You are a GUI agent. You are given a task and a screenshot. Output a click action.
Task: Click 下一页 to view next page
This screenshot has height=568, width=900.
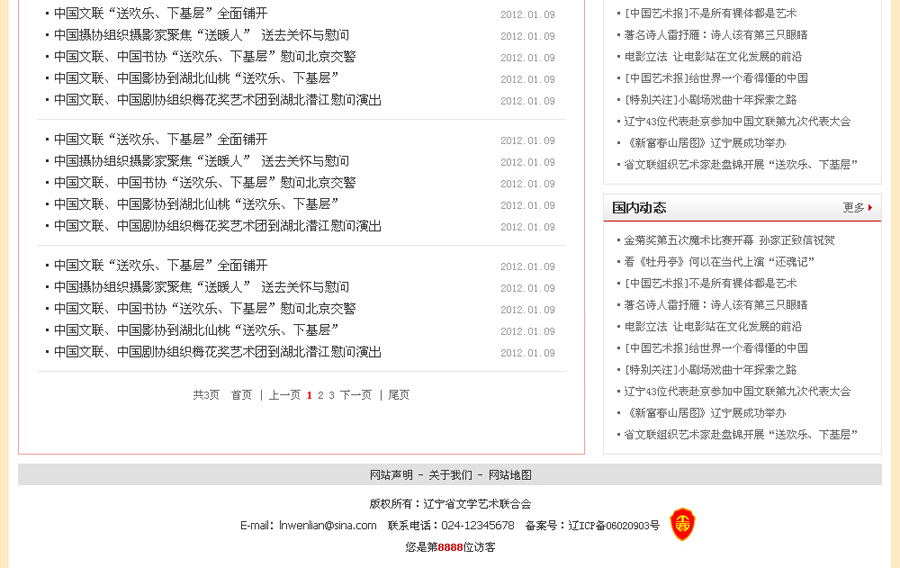(x=356, y=395)
